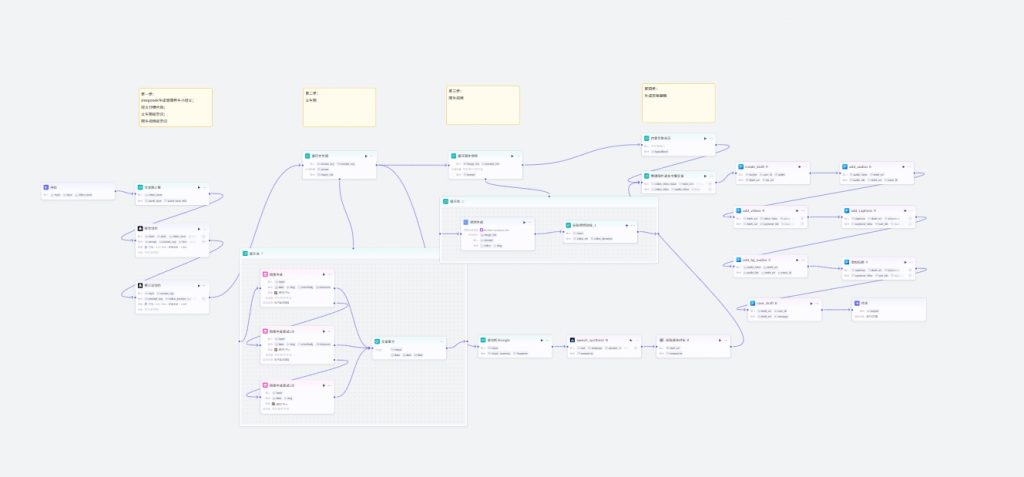Screen dimensions: 1024x477
Task: Click the teal icon of the node right of Start
Action: 140,188
